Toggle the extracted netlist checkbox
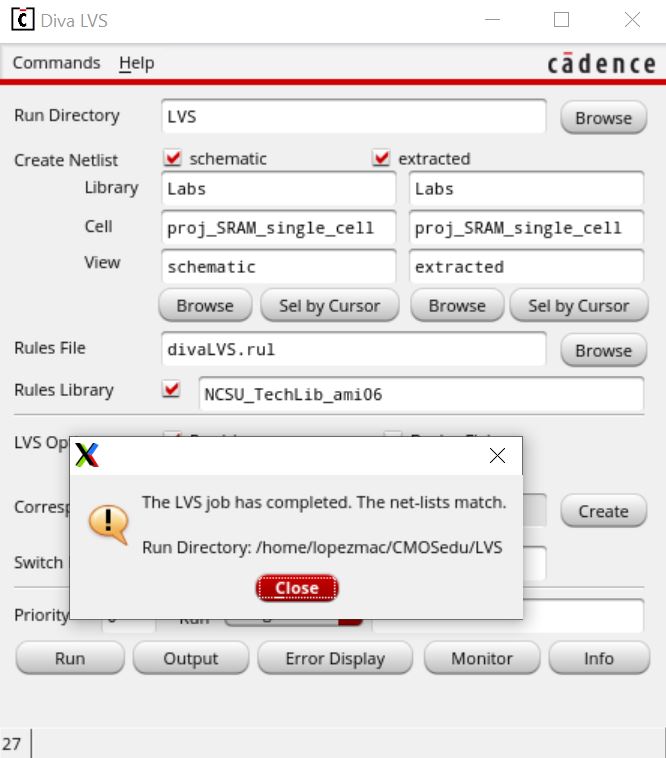Viewport: 666px width, 758px height. (381, 158)
